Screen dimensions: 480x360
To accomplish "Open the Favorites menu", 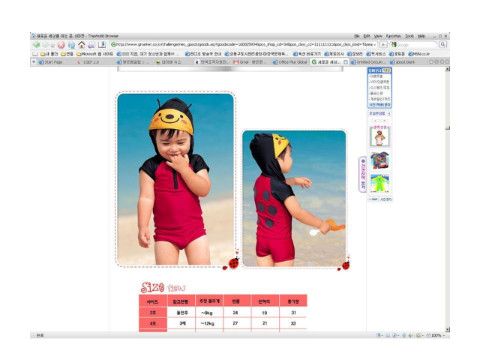I will (x=393, y=36).
